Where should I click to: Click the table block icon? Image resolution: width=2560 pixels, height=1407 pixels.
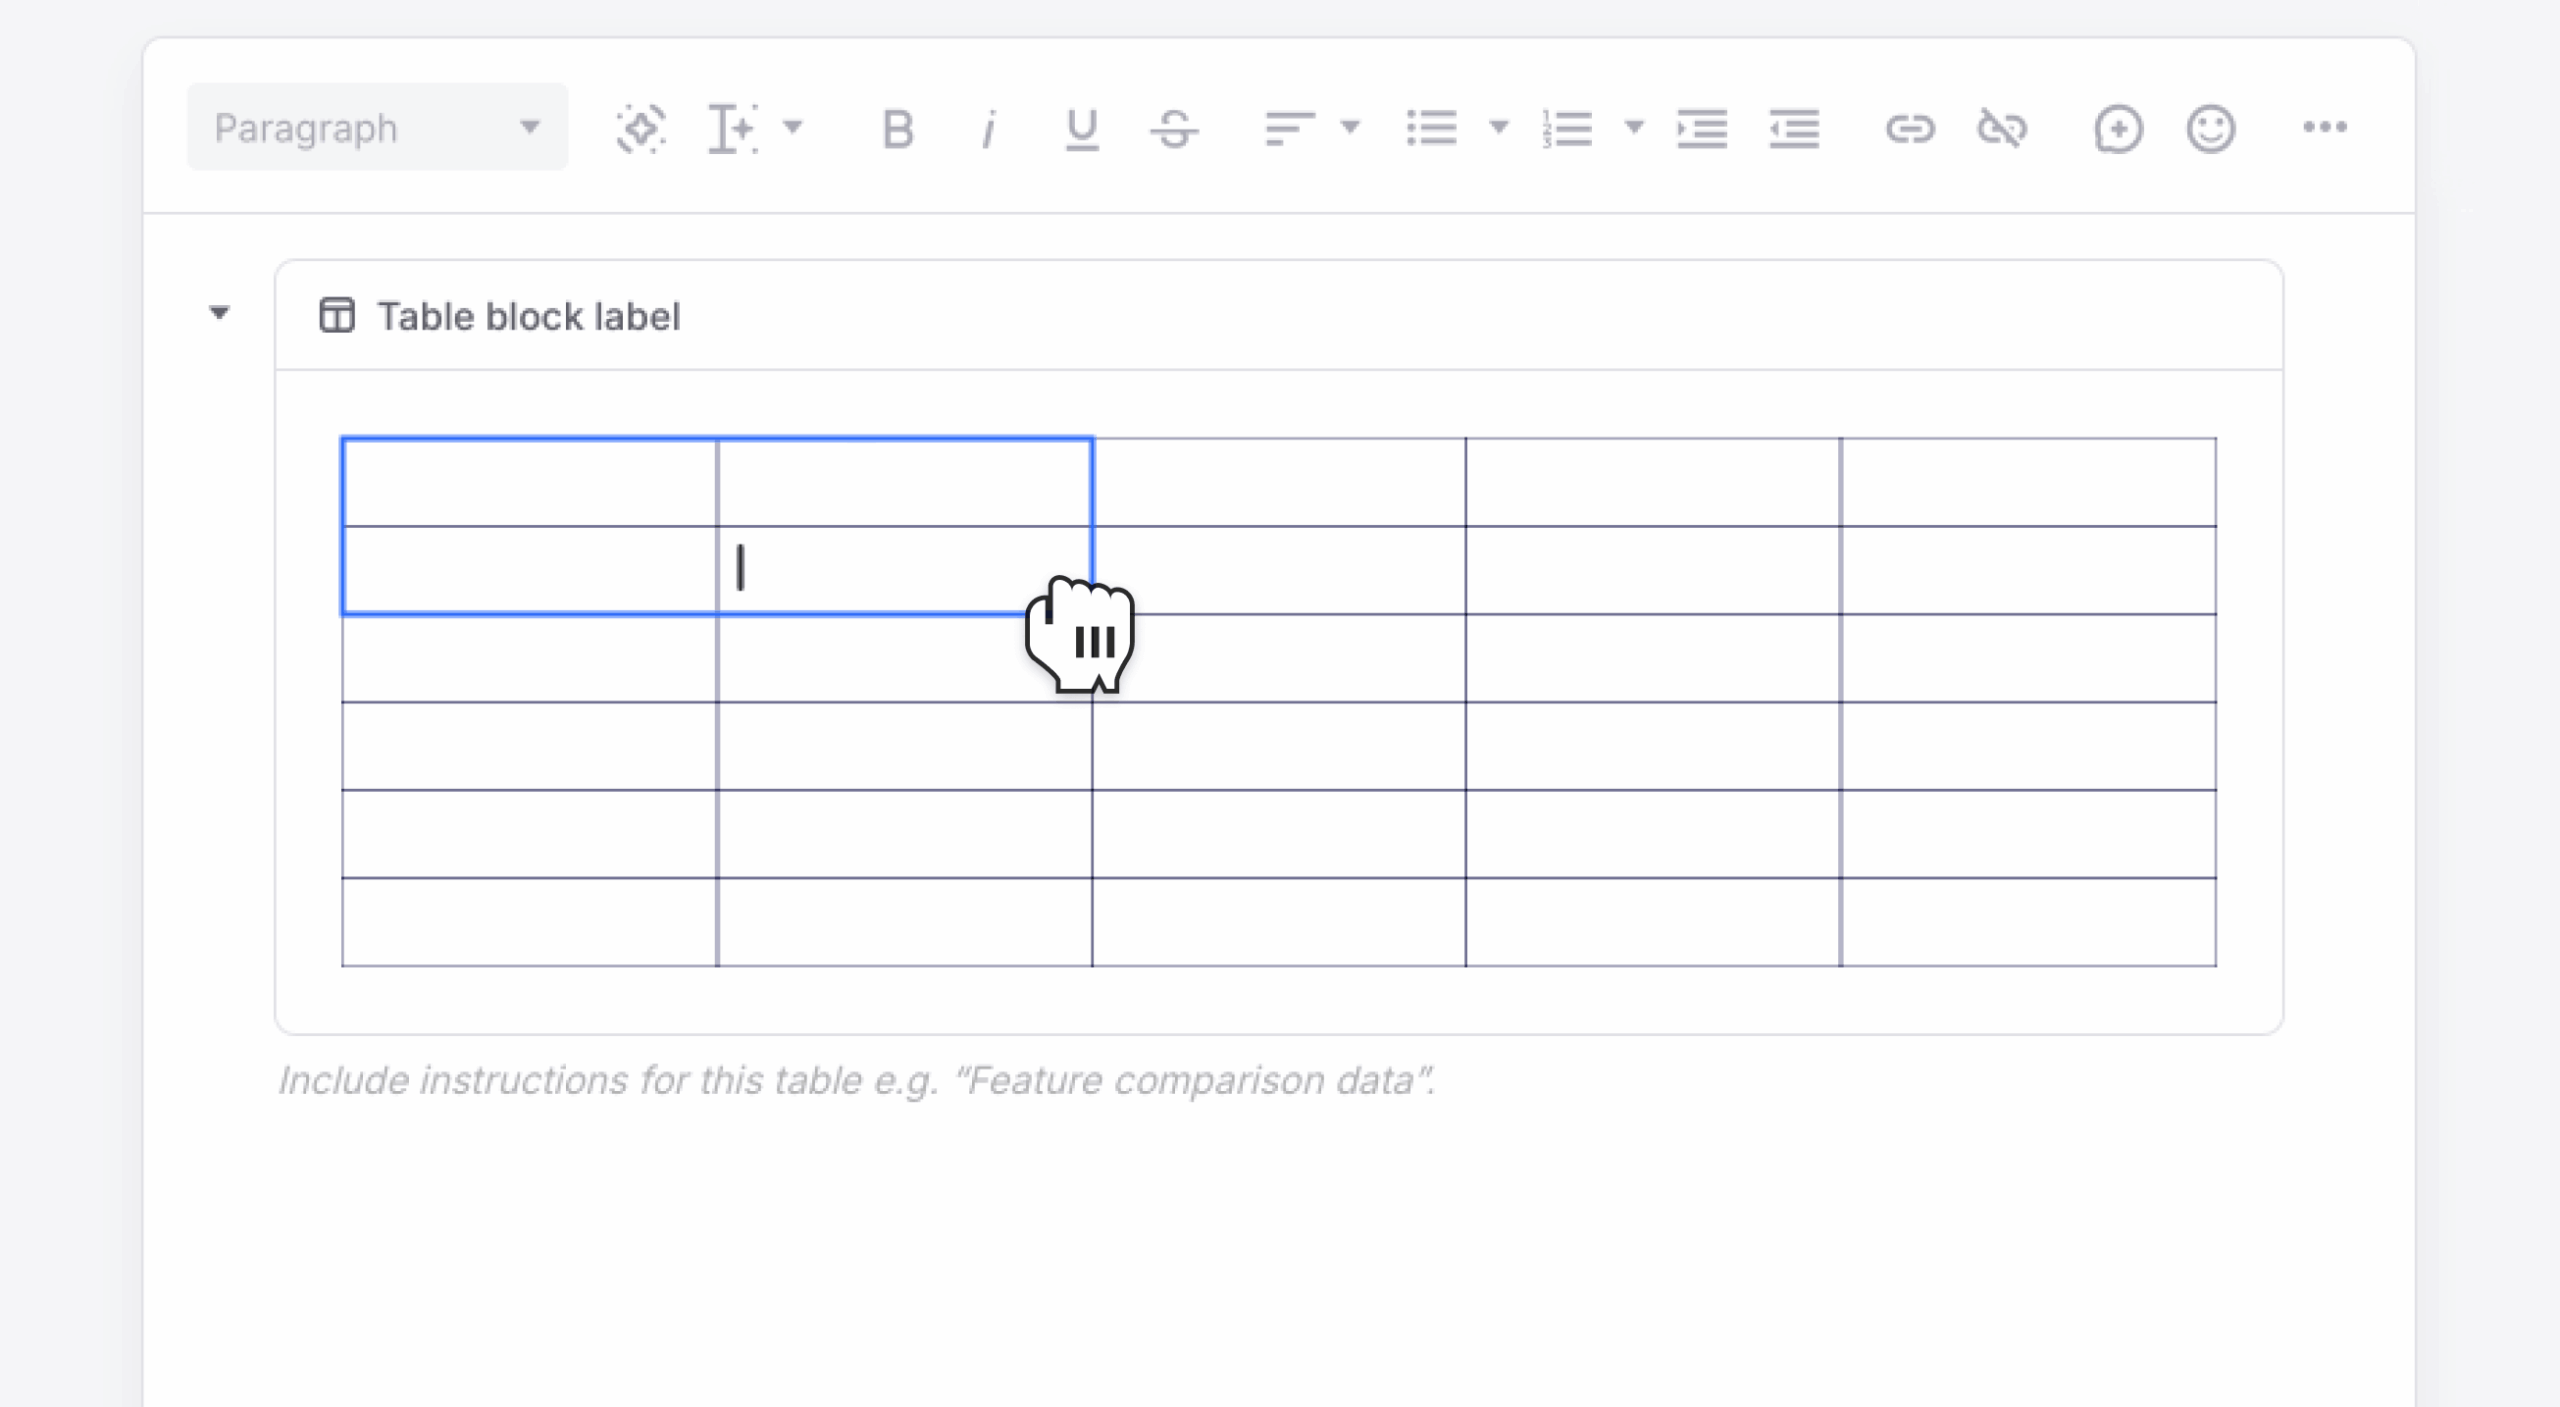(x=336, y=314)
